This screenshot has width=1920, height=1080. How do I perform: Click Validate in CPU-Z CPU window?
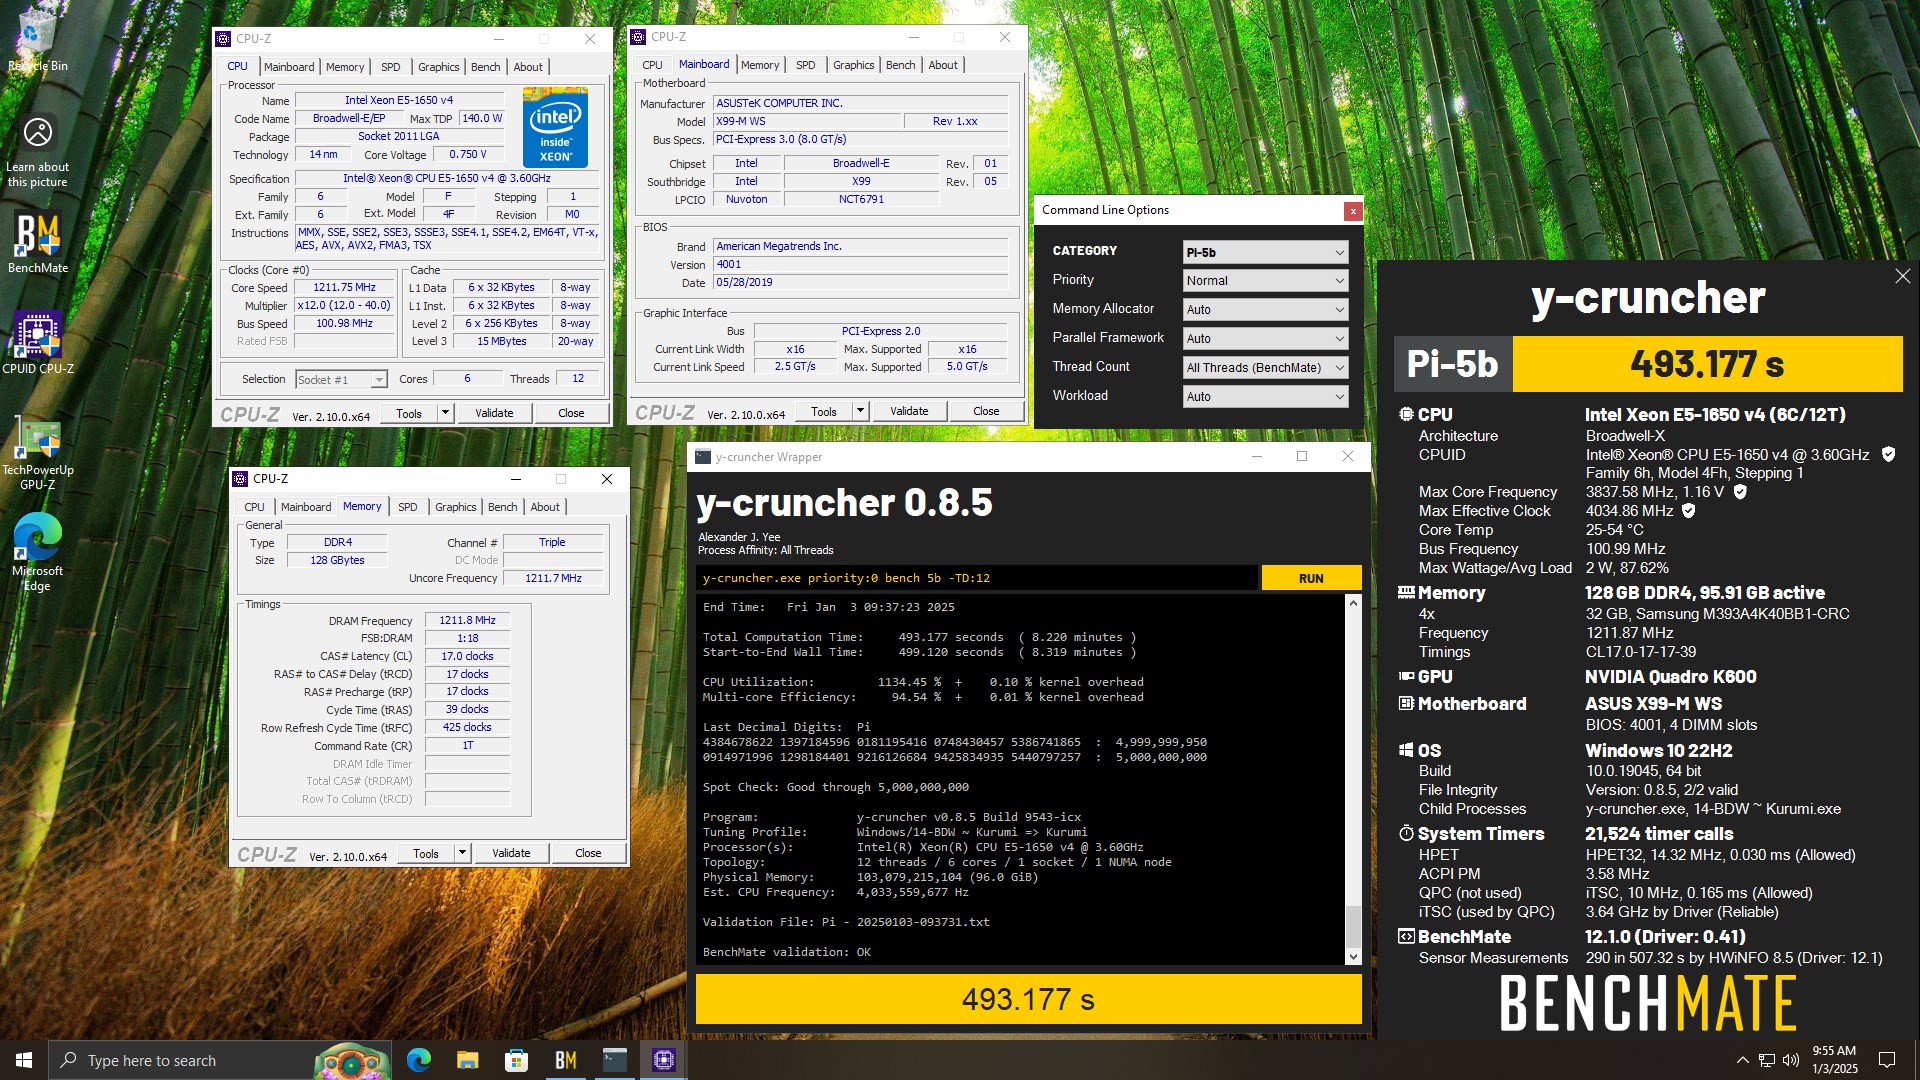[494, 413]
